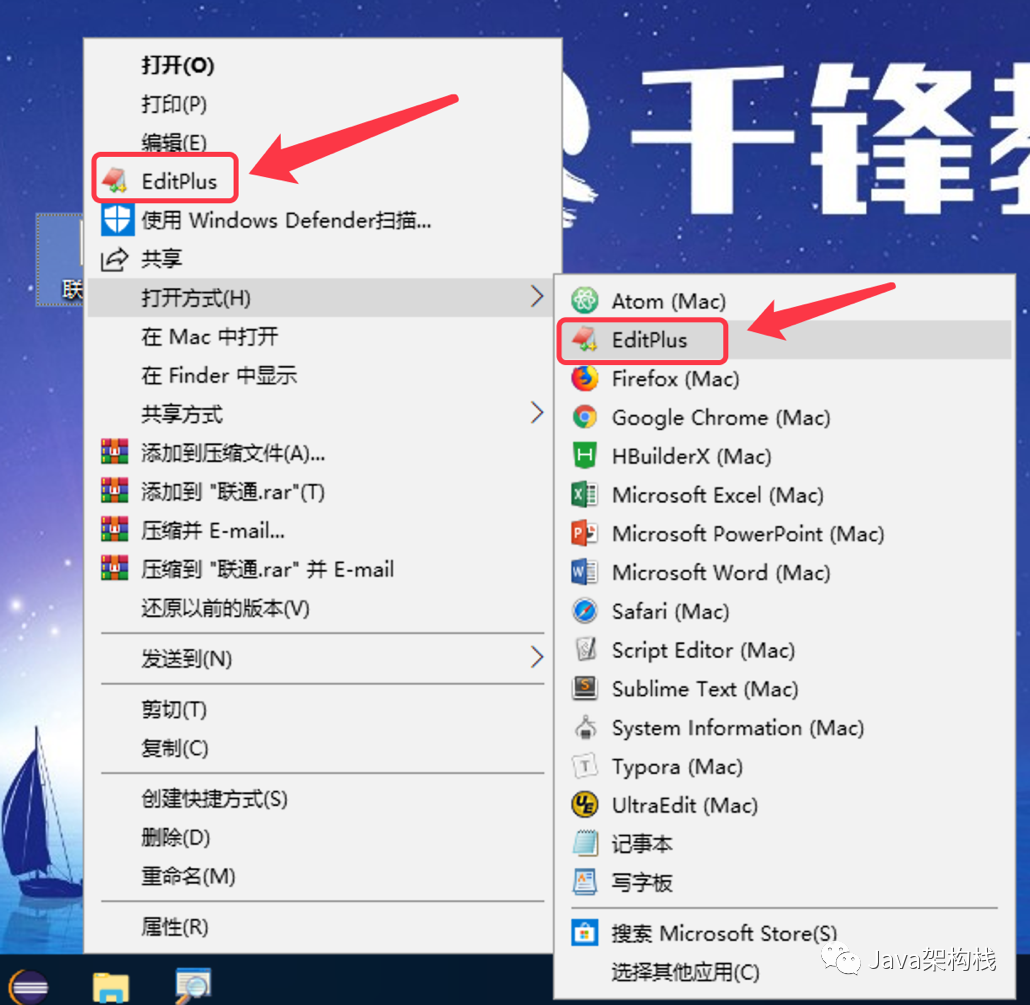Click the Sublime Text icon
This screenshot has height=1005, width=1030.
coord(584,688)
